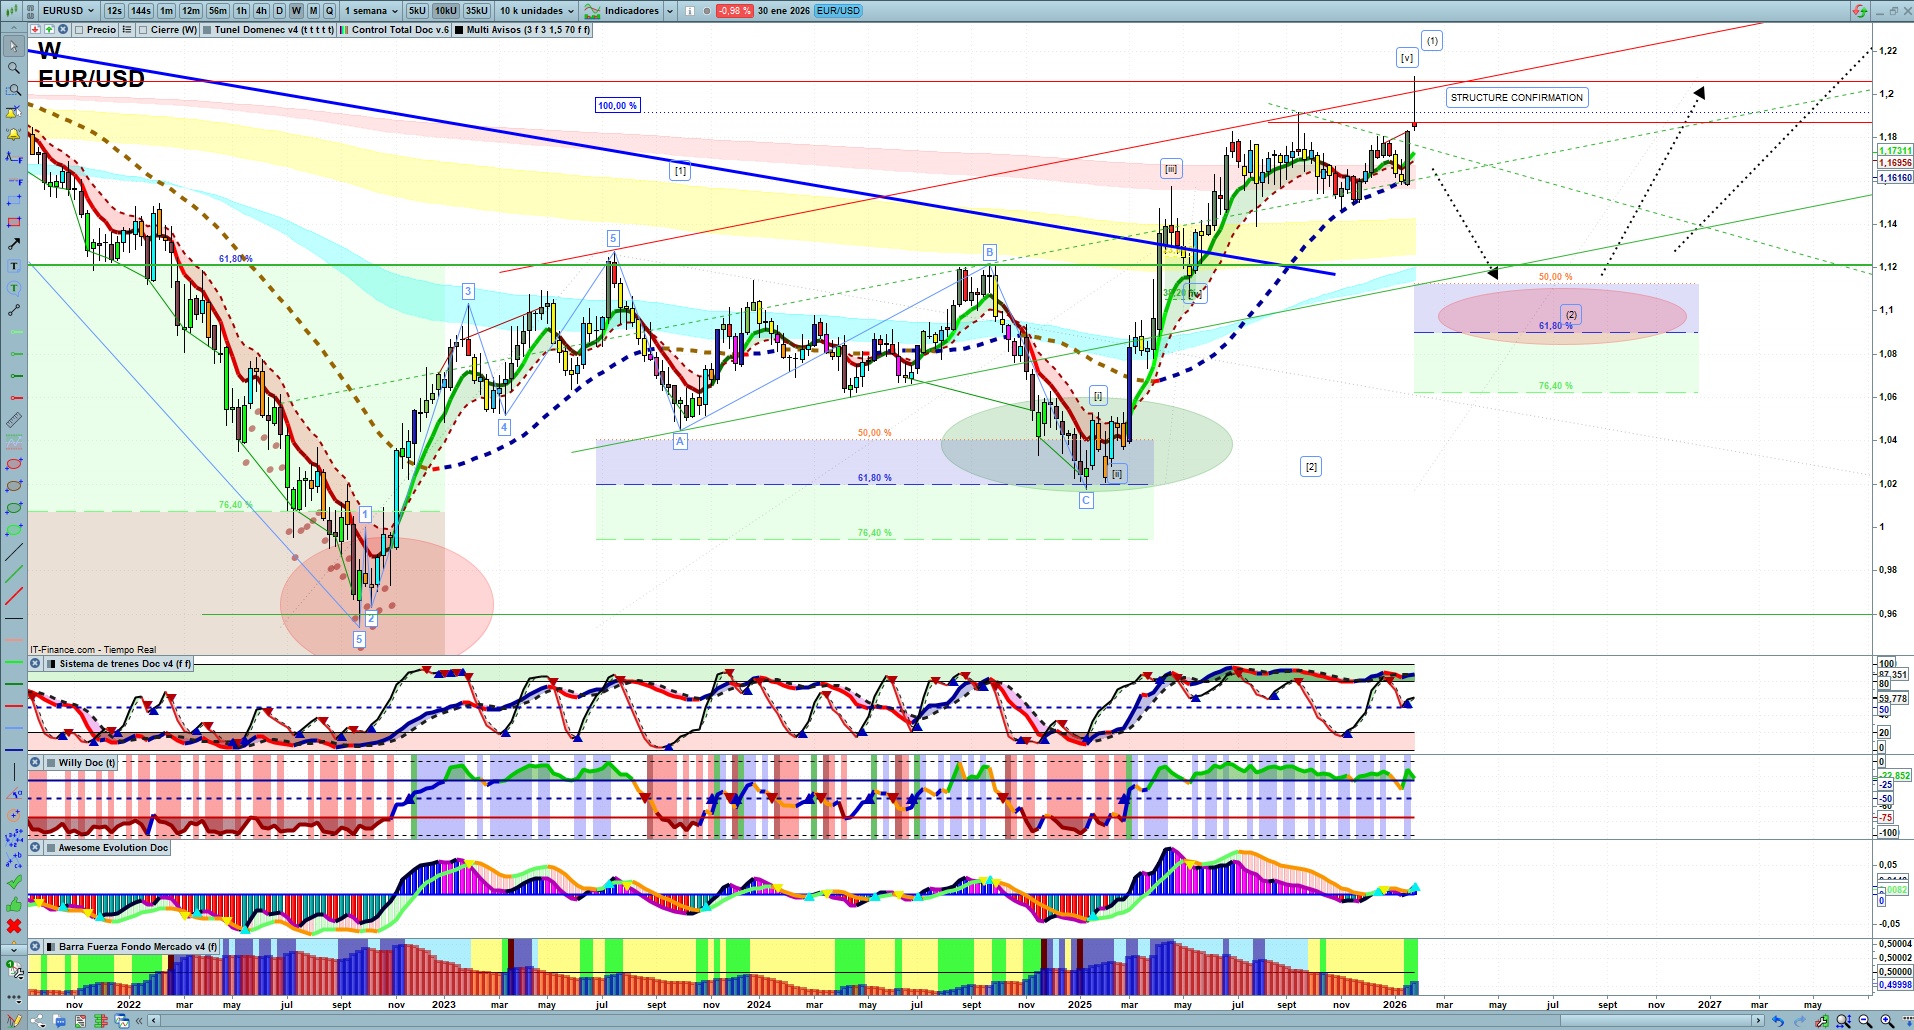Click the undo arrow in bottom bar

(1777, 1021)
